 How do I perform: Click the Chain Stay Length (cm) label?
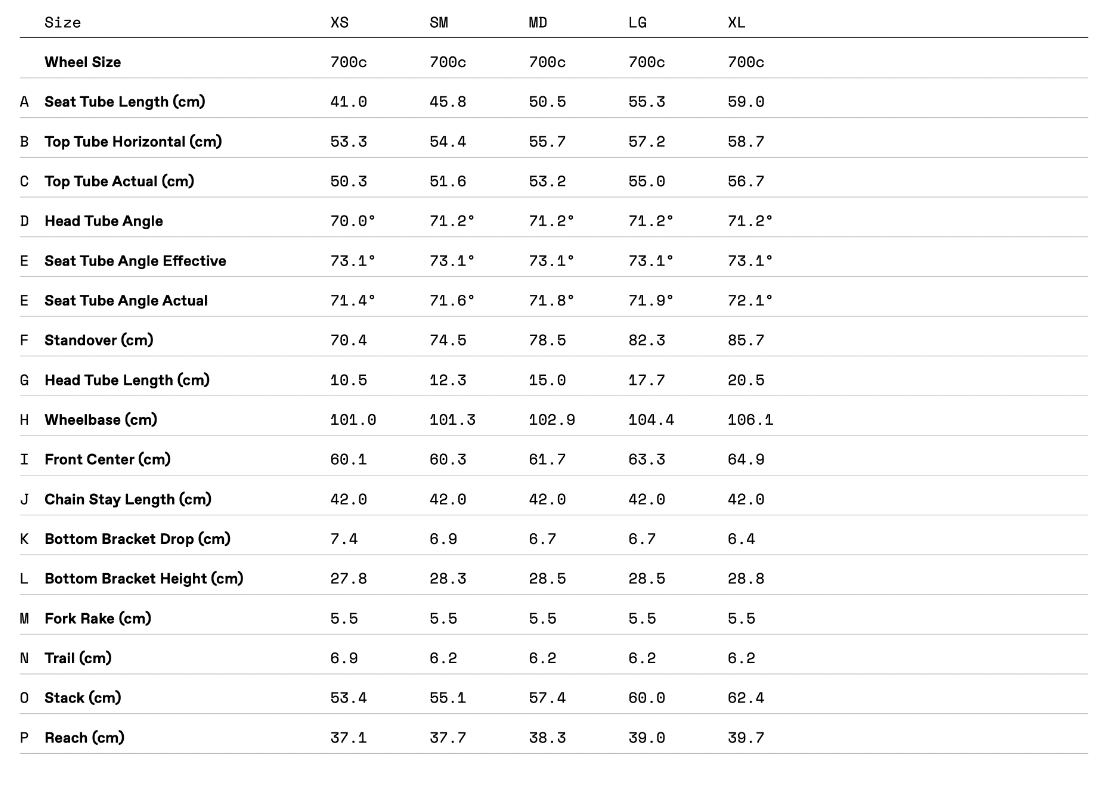click(128, 499)
